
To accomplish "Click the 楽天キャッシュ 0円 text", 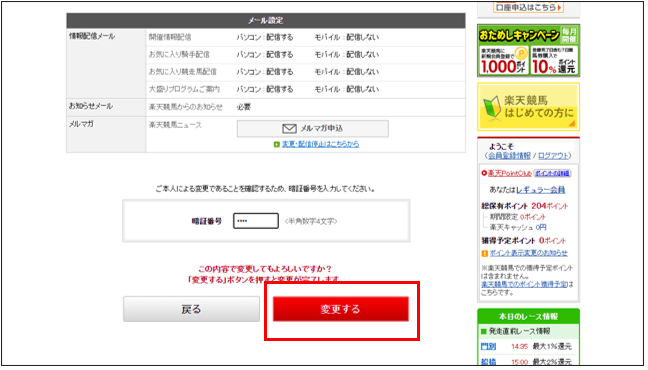I will click(x=518, y=227).
